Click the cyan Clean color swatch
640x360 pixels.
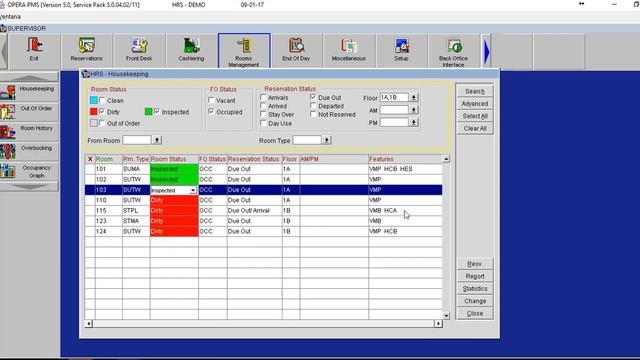pyautogui.click(x=93, y=100)
